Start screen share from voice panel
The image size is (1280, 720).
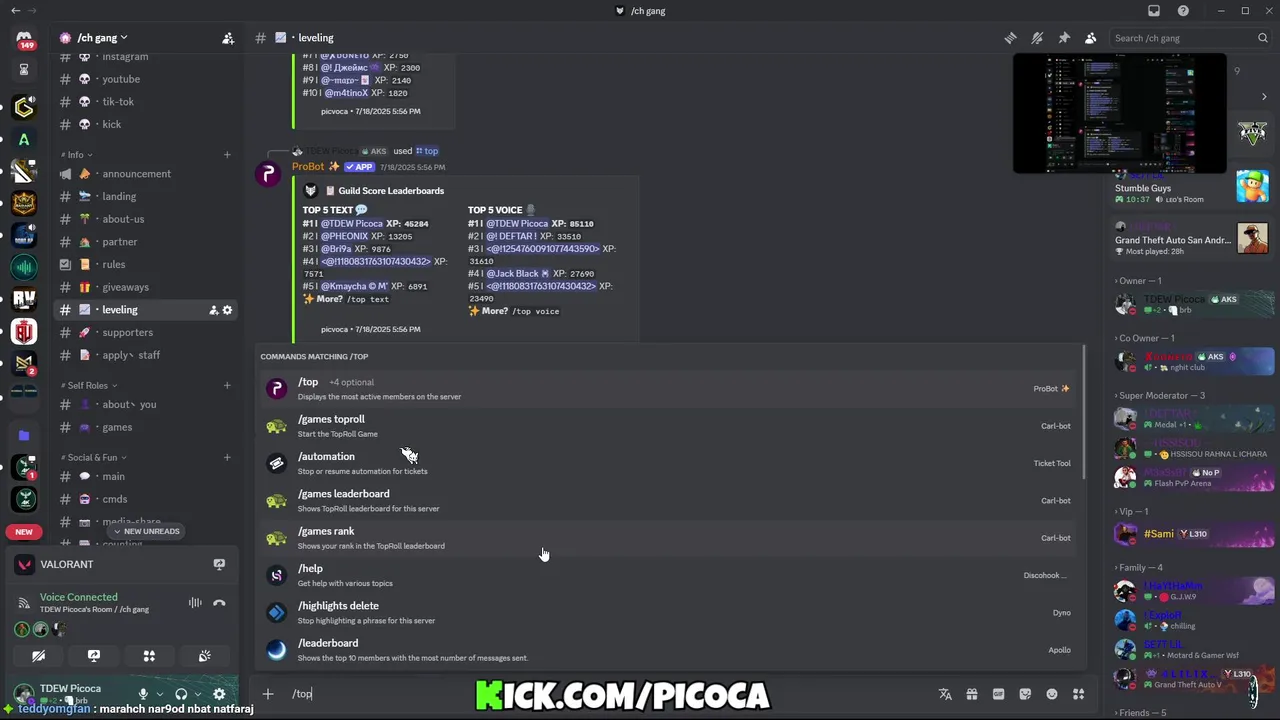click(x=94, y=656)
